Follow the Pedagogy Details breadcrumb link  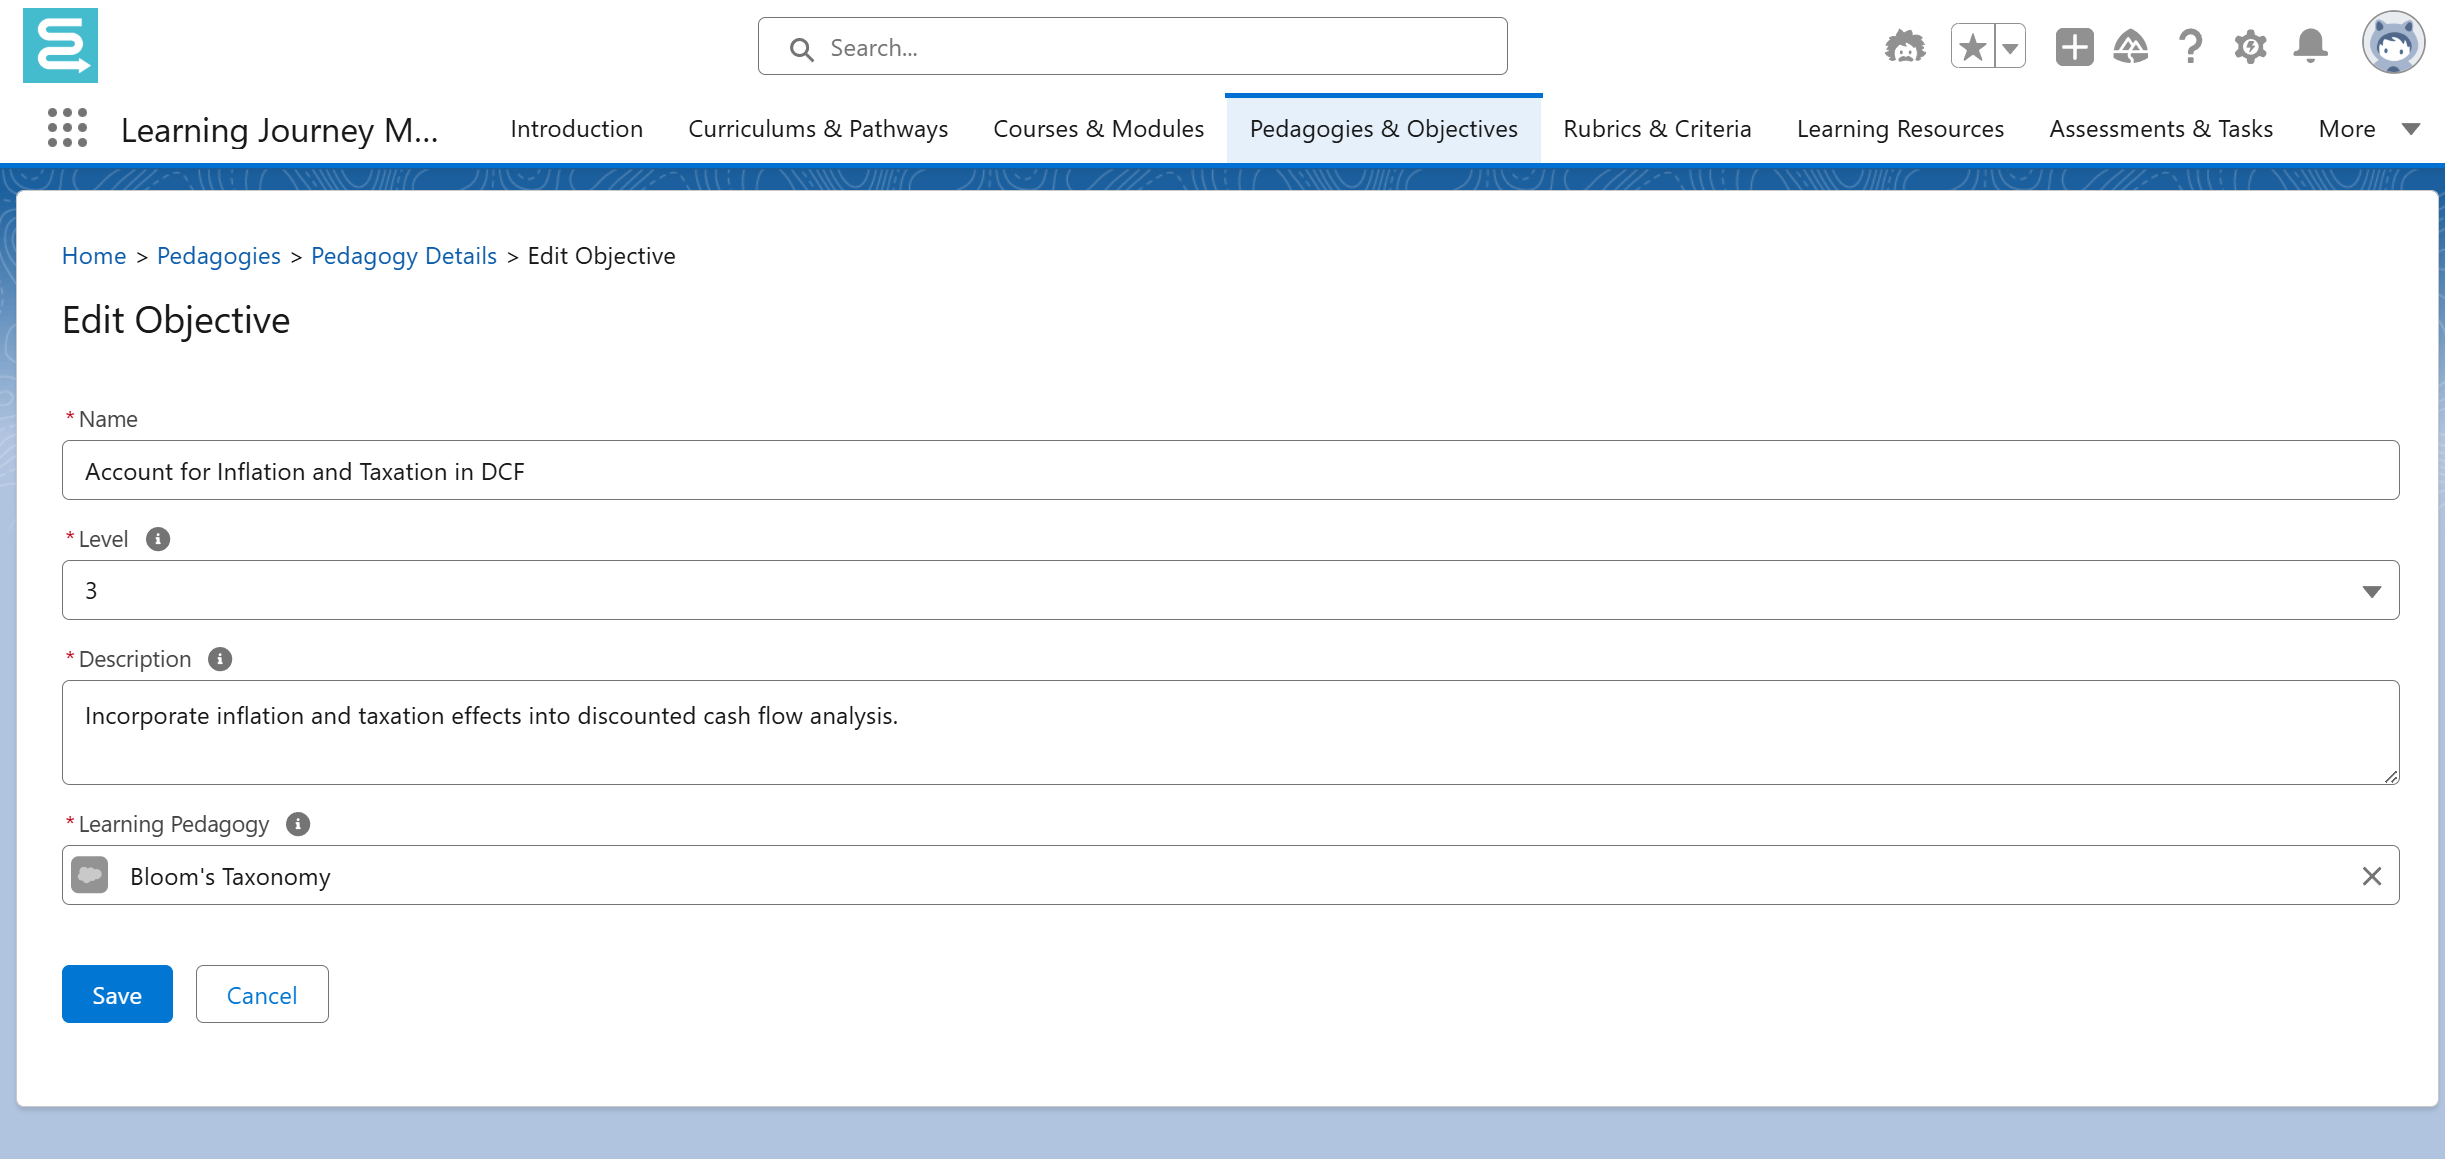(x=403, y=256)
